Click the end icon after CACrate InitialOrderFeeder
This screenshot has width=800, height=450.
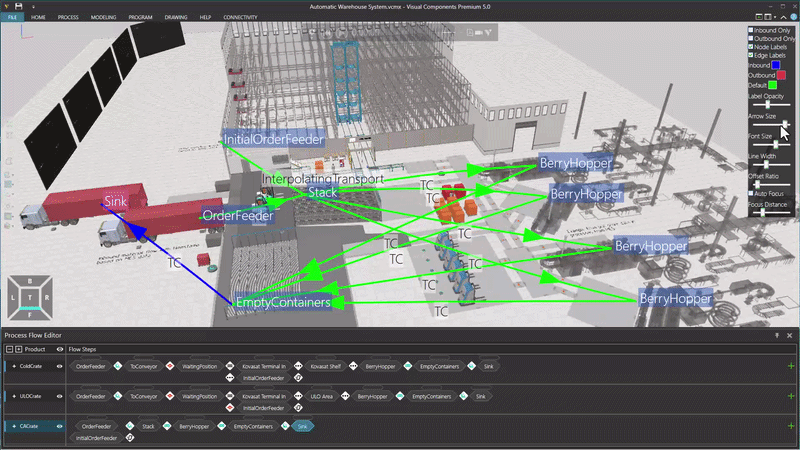pos(130,438)
